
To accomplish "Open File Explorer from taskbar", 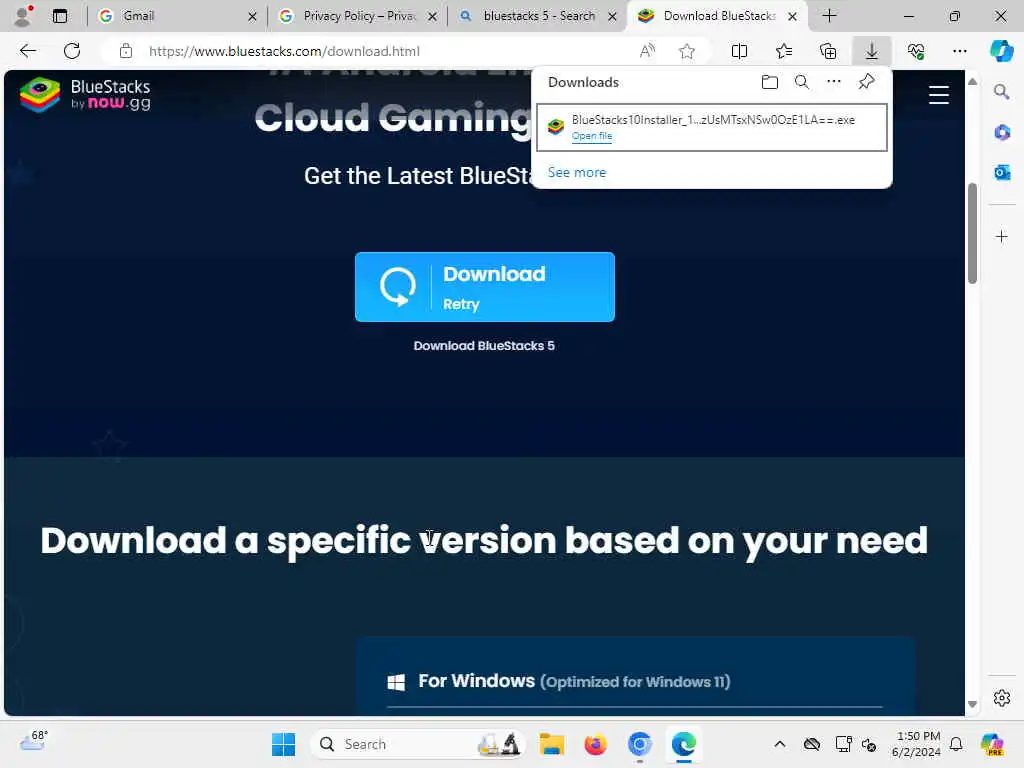I will coord(552,744).
